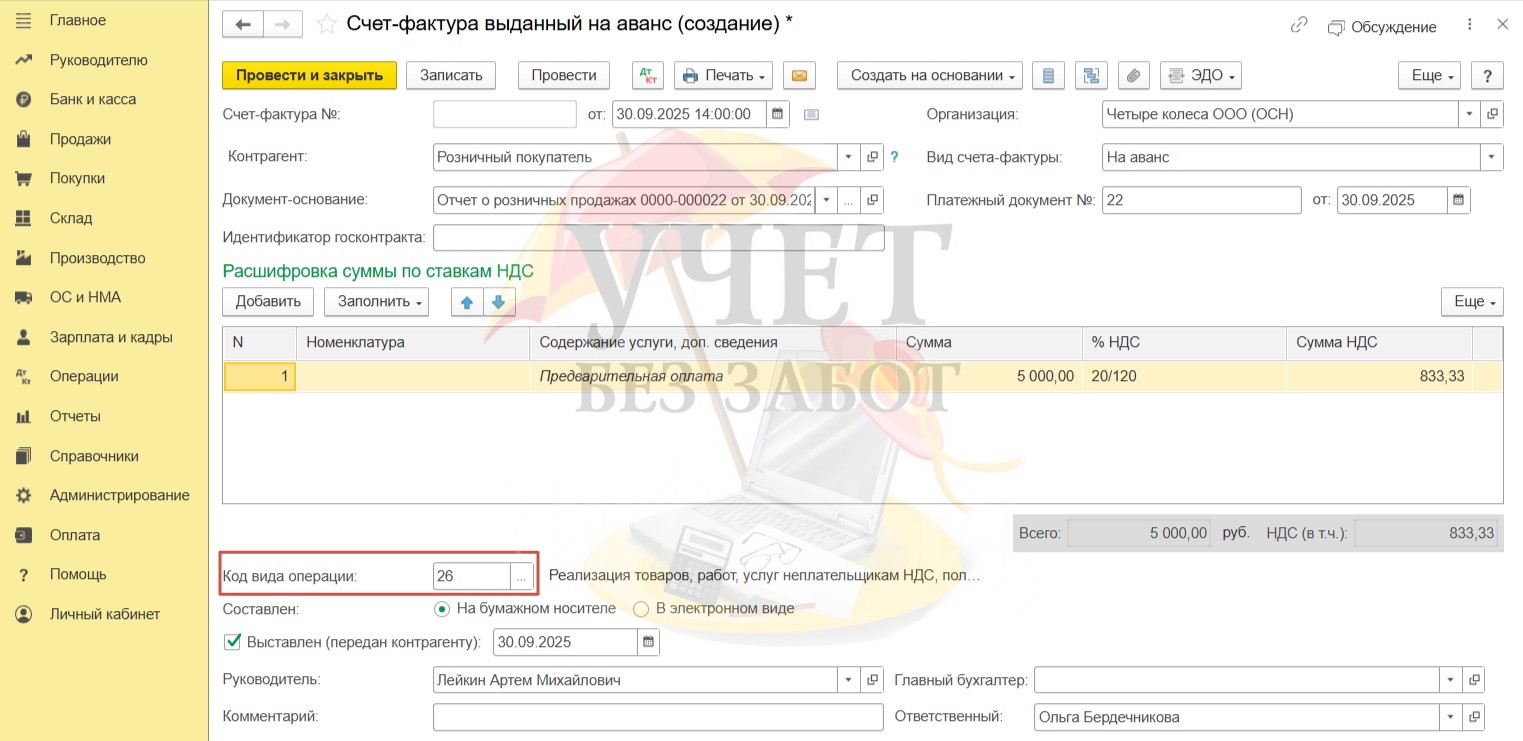
Task: Expand the Организация dropdown list arrow
Action: pyautogui.click(x=1469, y=114)
